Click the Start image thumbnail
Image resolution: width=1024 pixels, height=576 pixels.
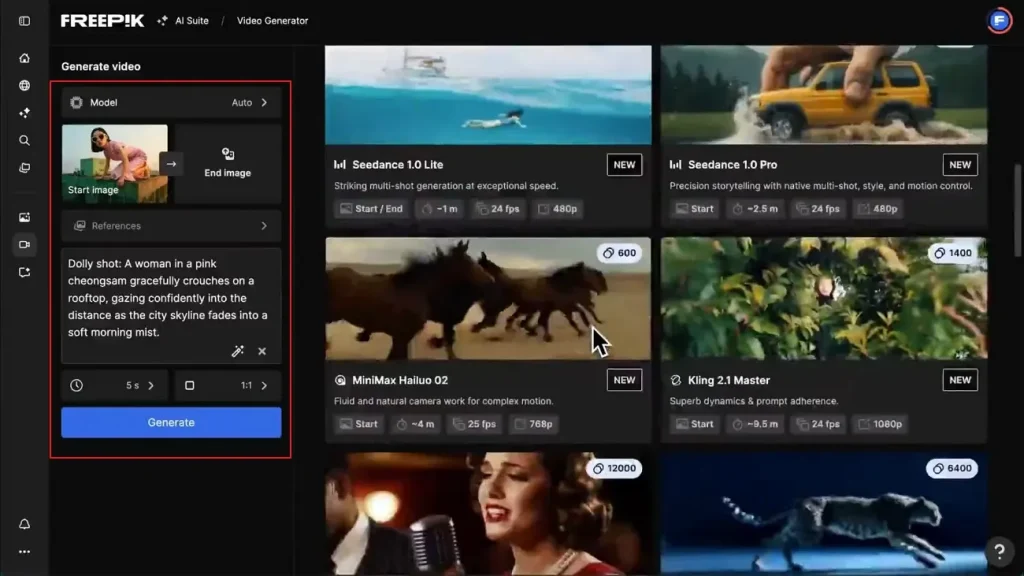coord(115,163)
